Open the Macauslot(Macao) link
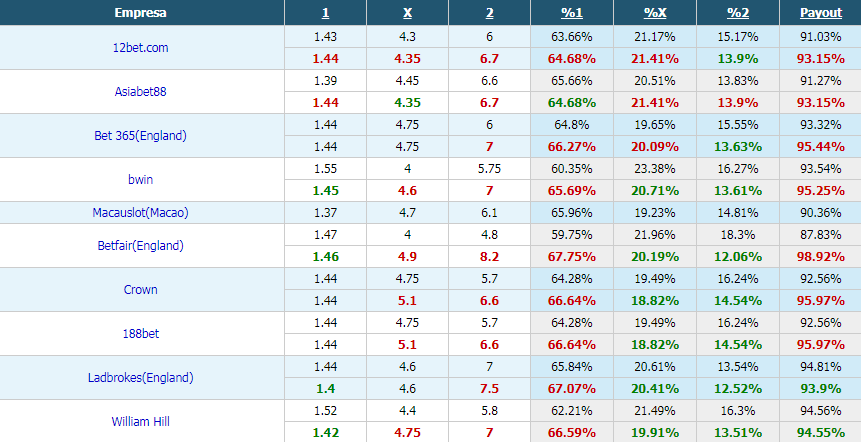 tap(141, 212)
